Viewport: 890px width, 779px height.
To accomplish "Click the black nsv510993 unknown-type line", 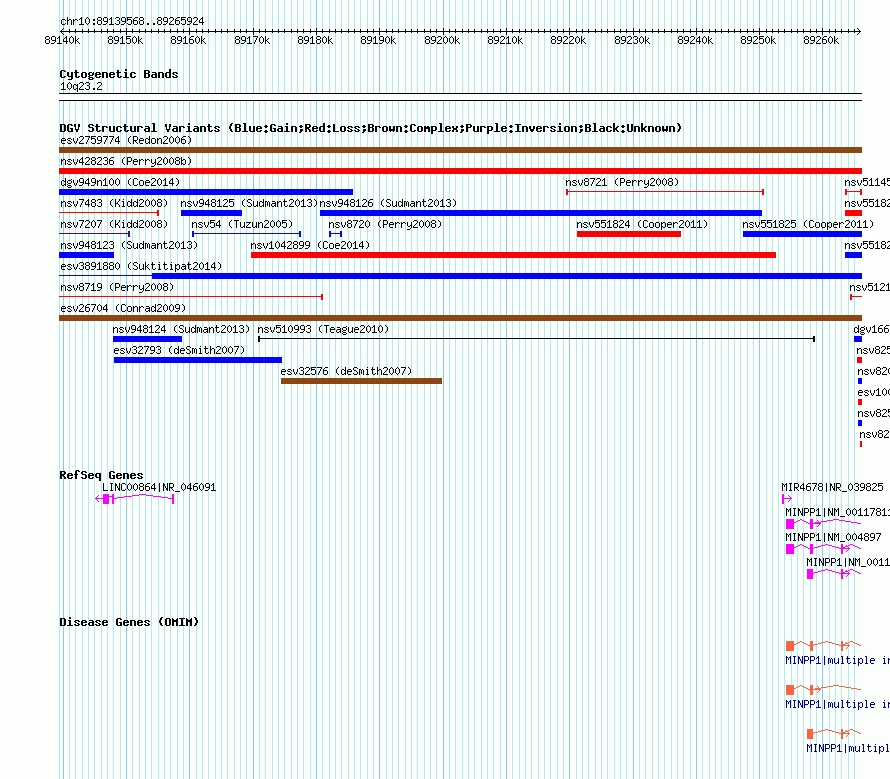I will click(x=536, y=339).
